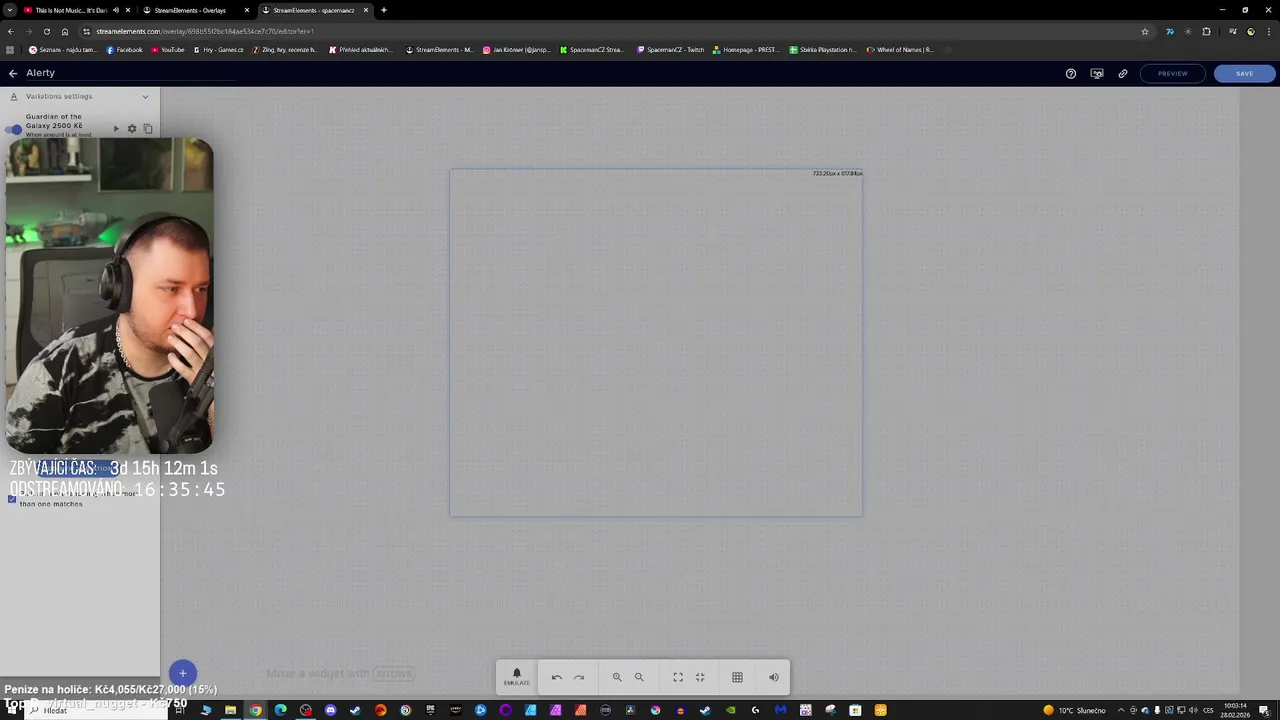Zoom out of the canvas
This screenshot has height=720, width=1280.
pyautogui.click(x=639, y=677)
